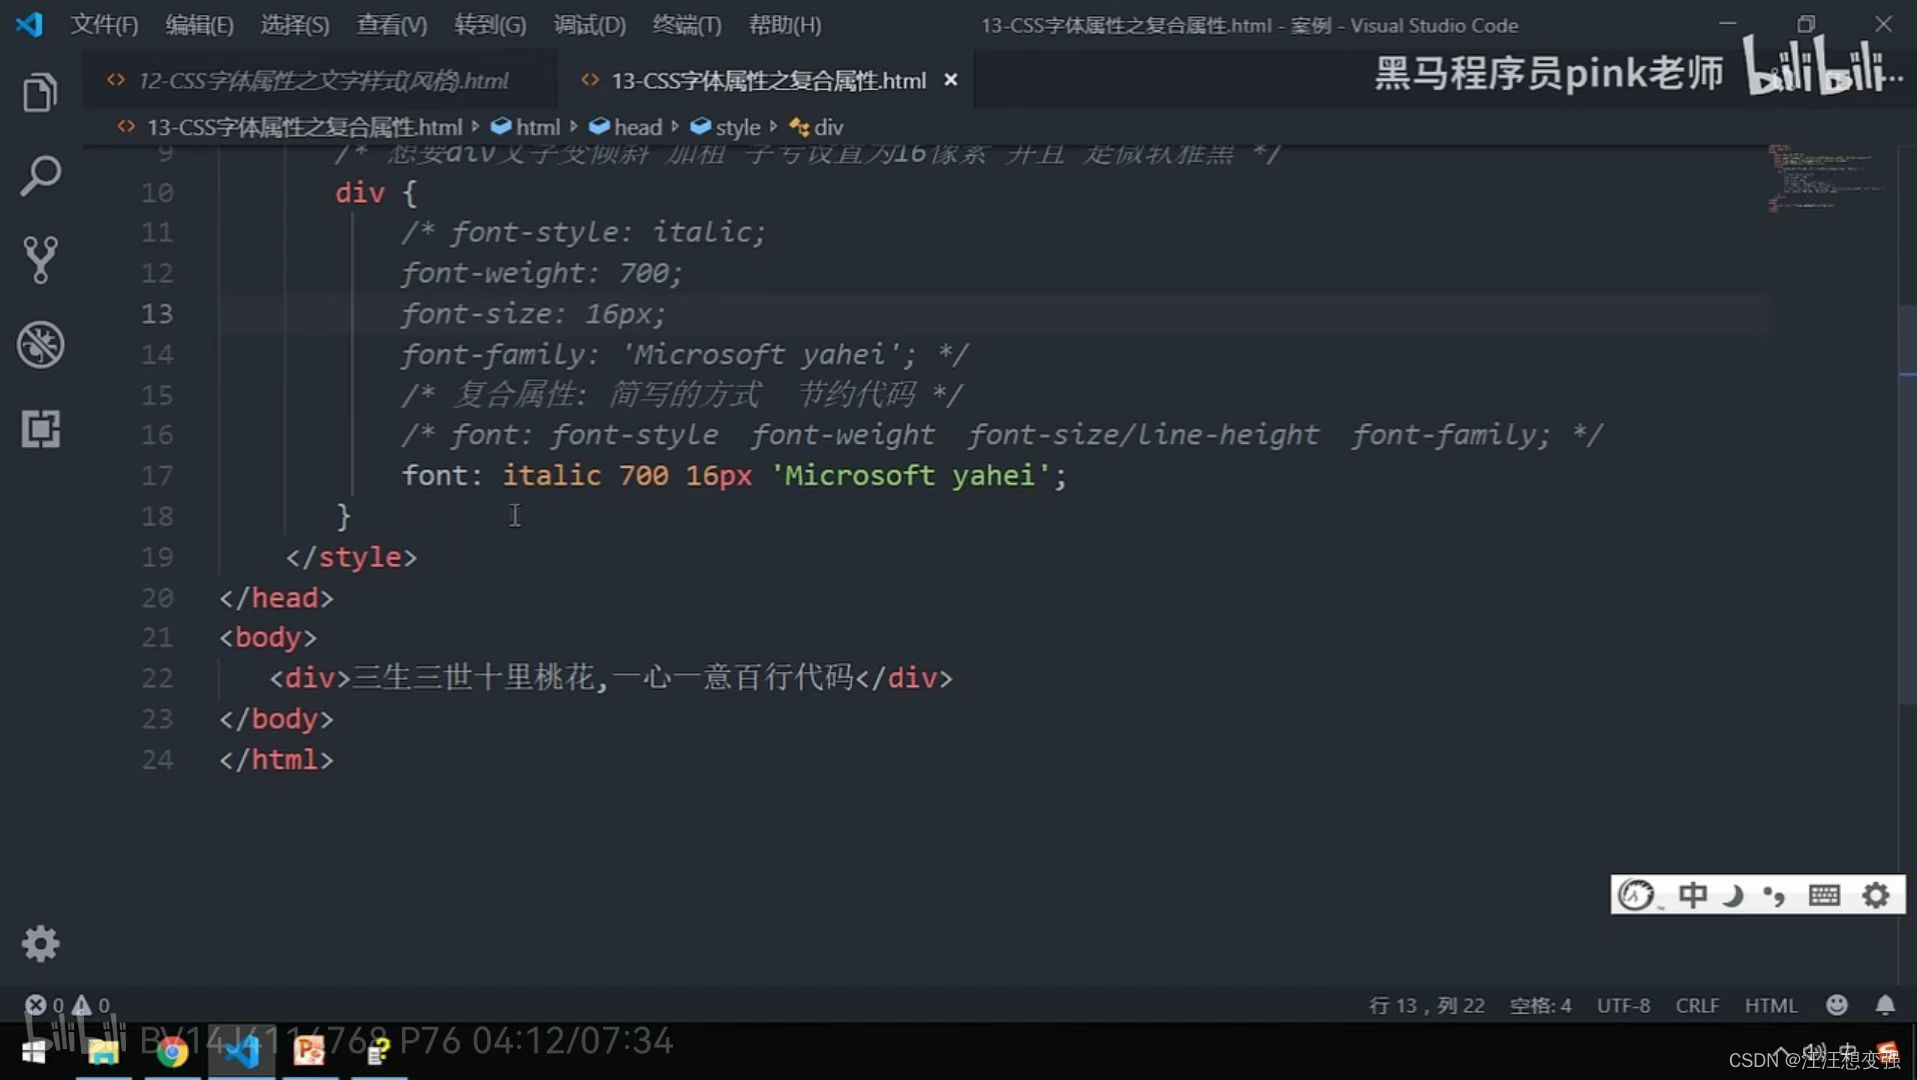Click the VS Code taskbar icon
This screenshot has height=1080, width=1917.
[x=241, y=1052]
